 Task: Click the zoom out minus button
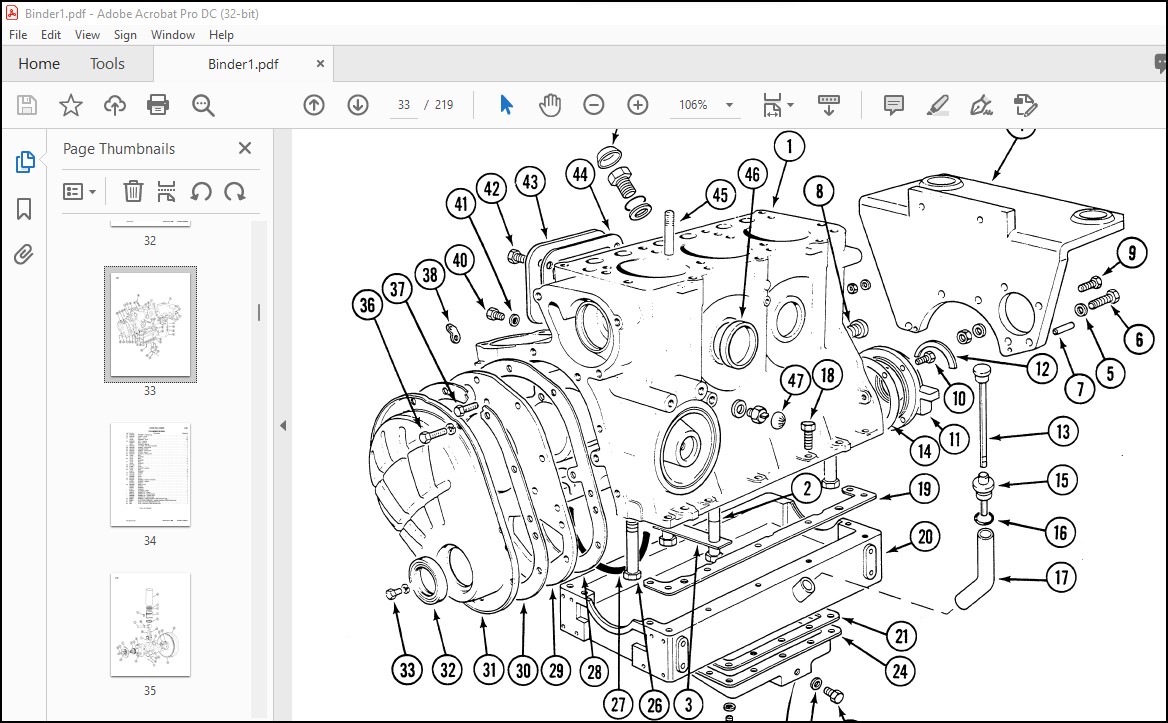pos(594,105)
